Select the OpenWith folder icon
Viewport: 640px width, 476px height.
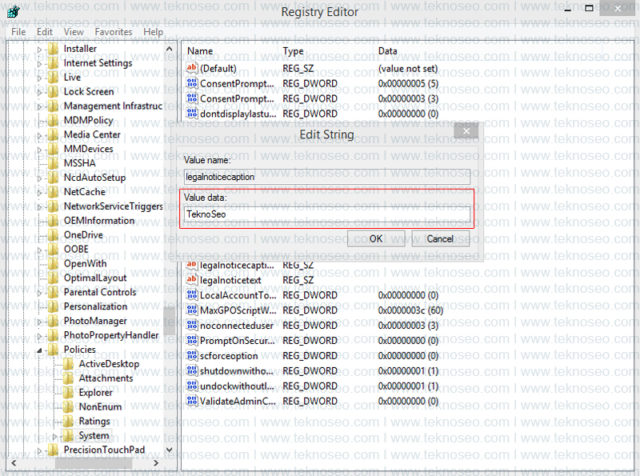point(53,264)
